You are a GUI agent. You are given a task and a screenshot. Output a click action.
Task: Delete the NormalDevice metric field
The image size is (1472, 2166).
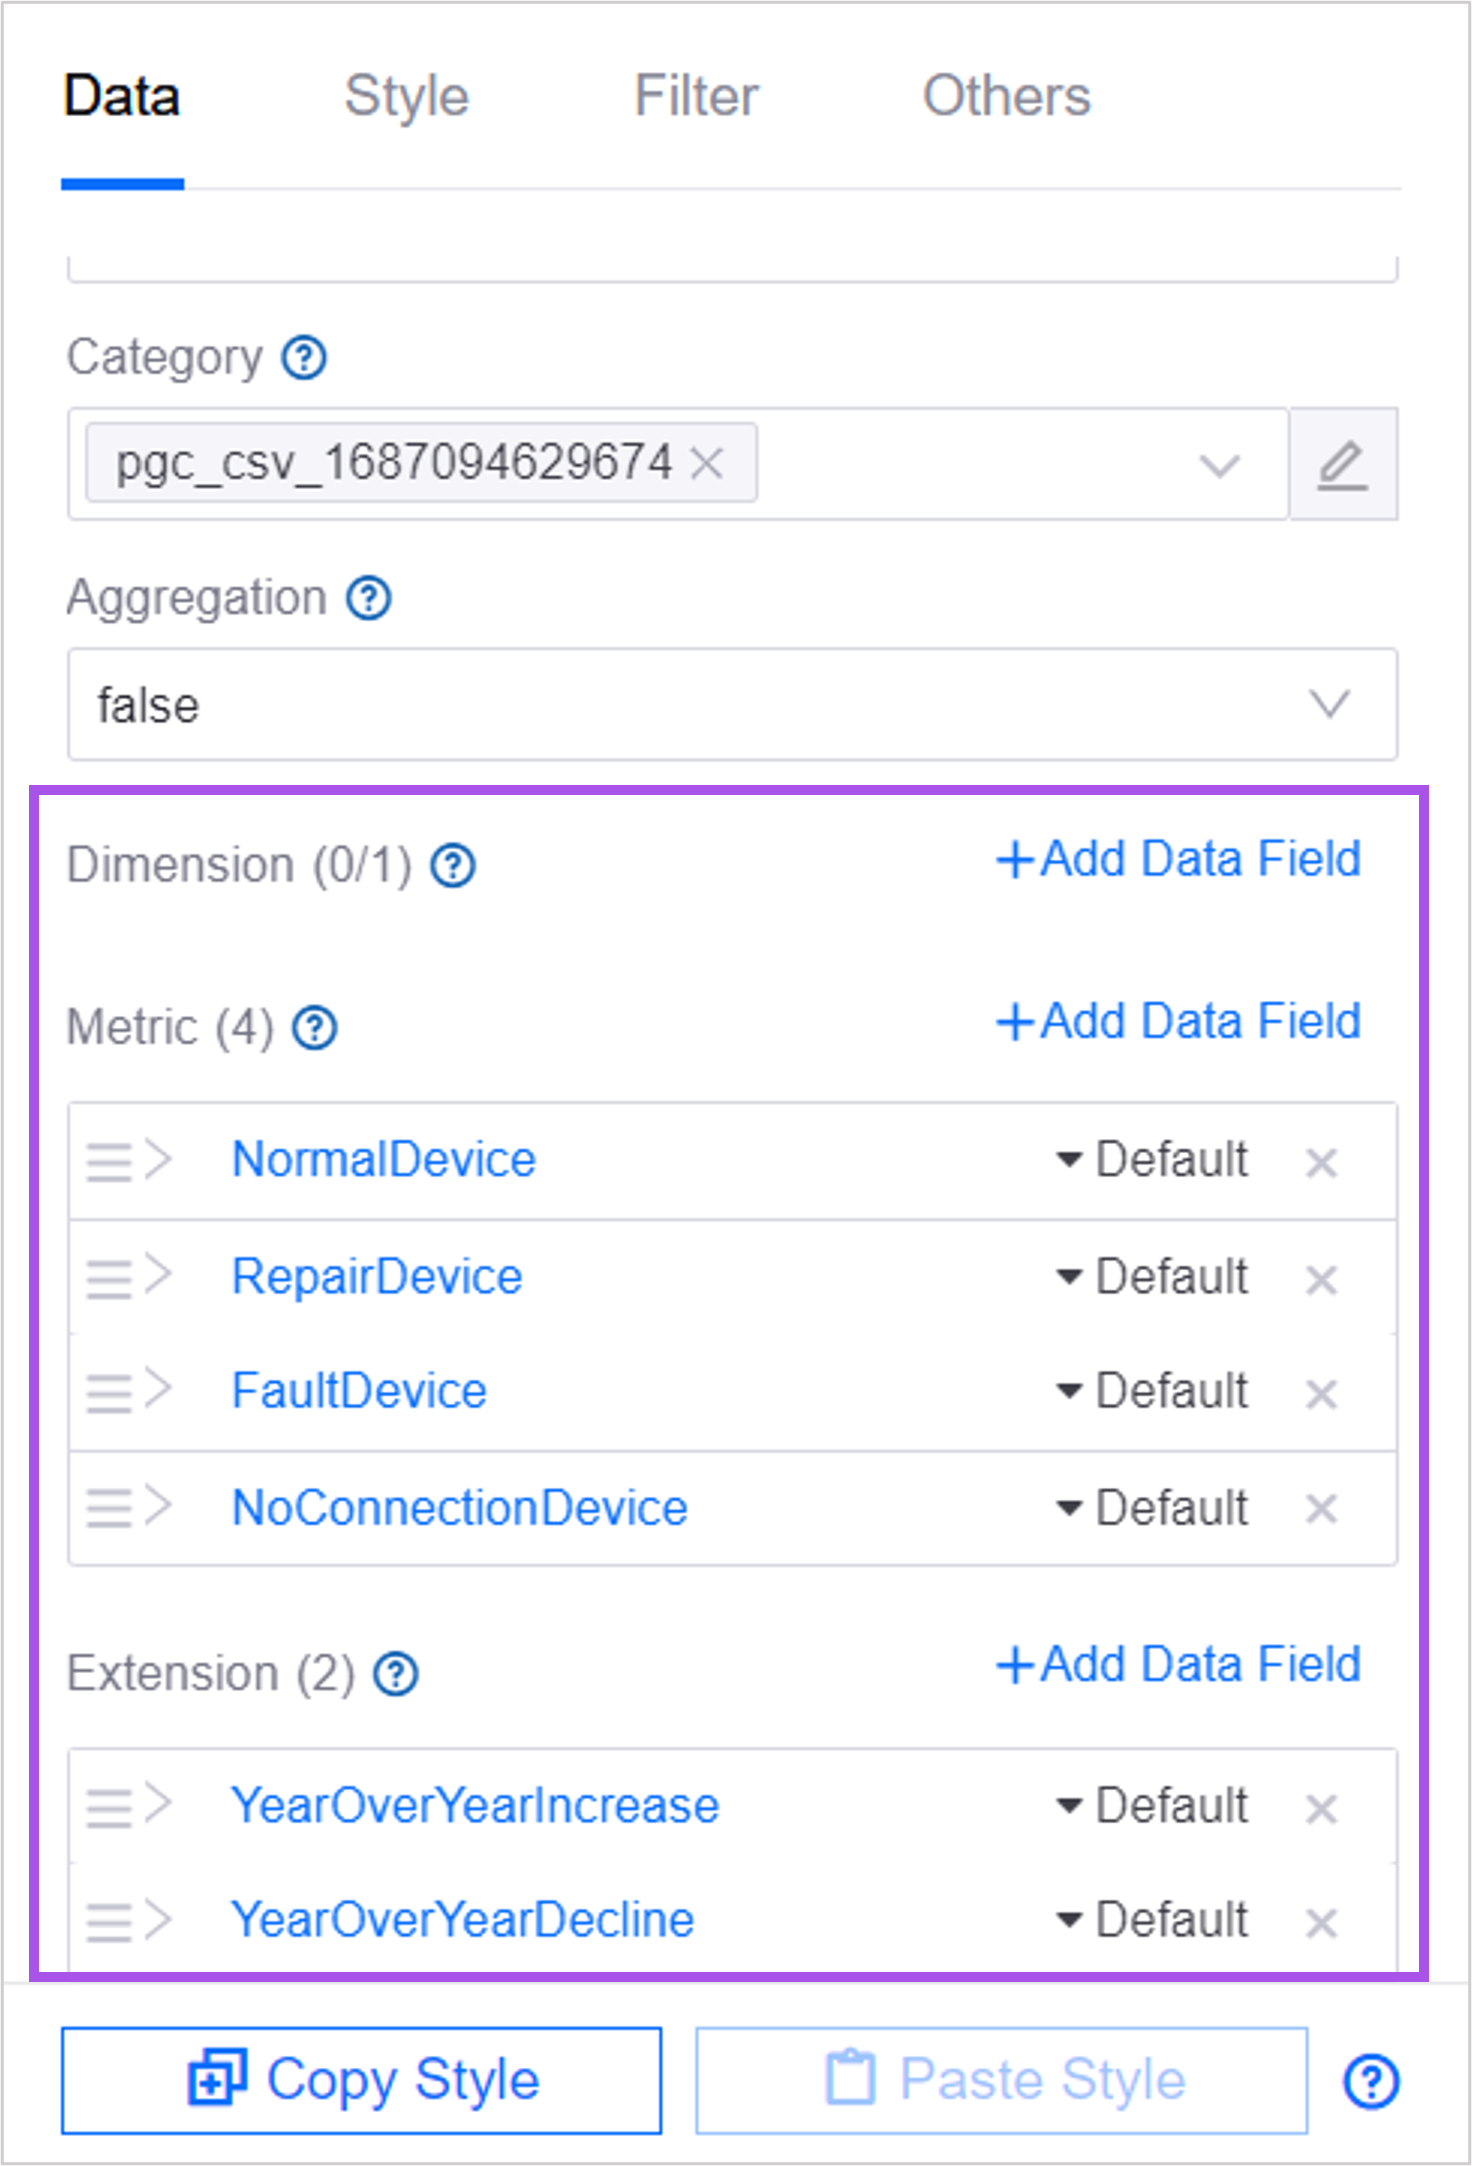tap(1321, 1162)
